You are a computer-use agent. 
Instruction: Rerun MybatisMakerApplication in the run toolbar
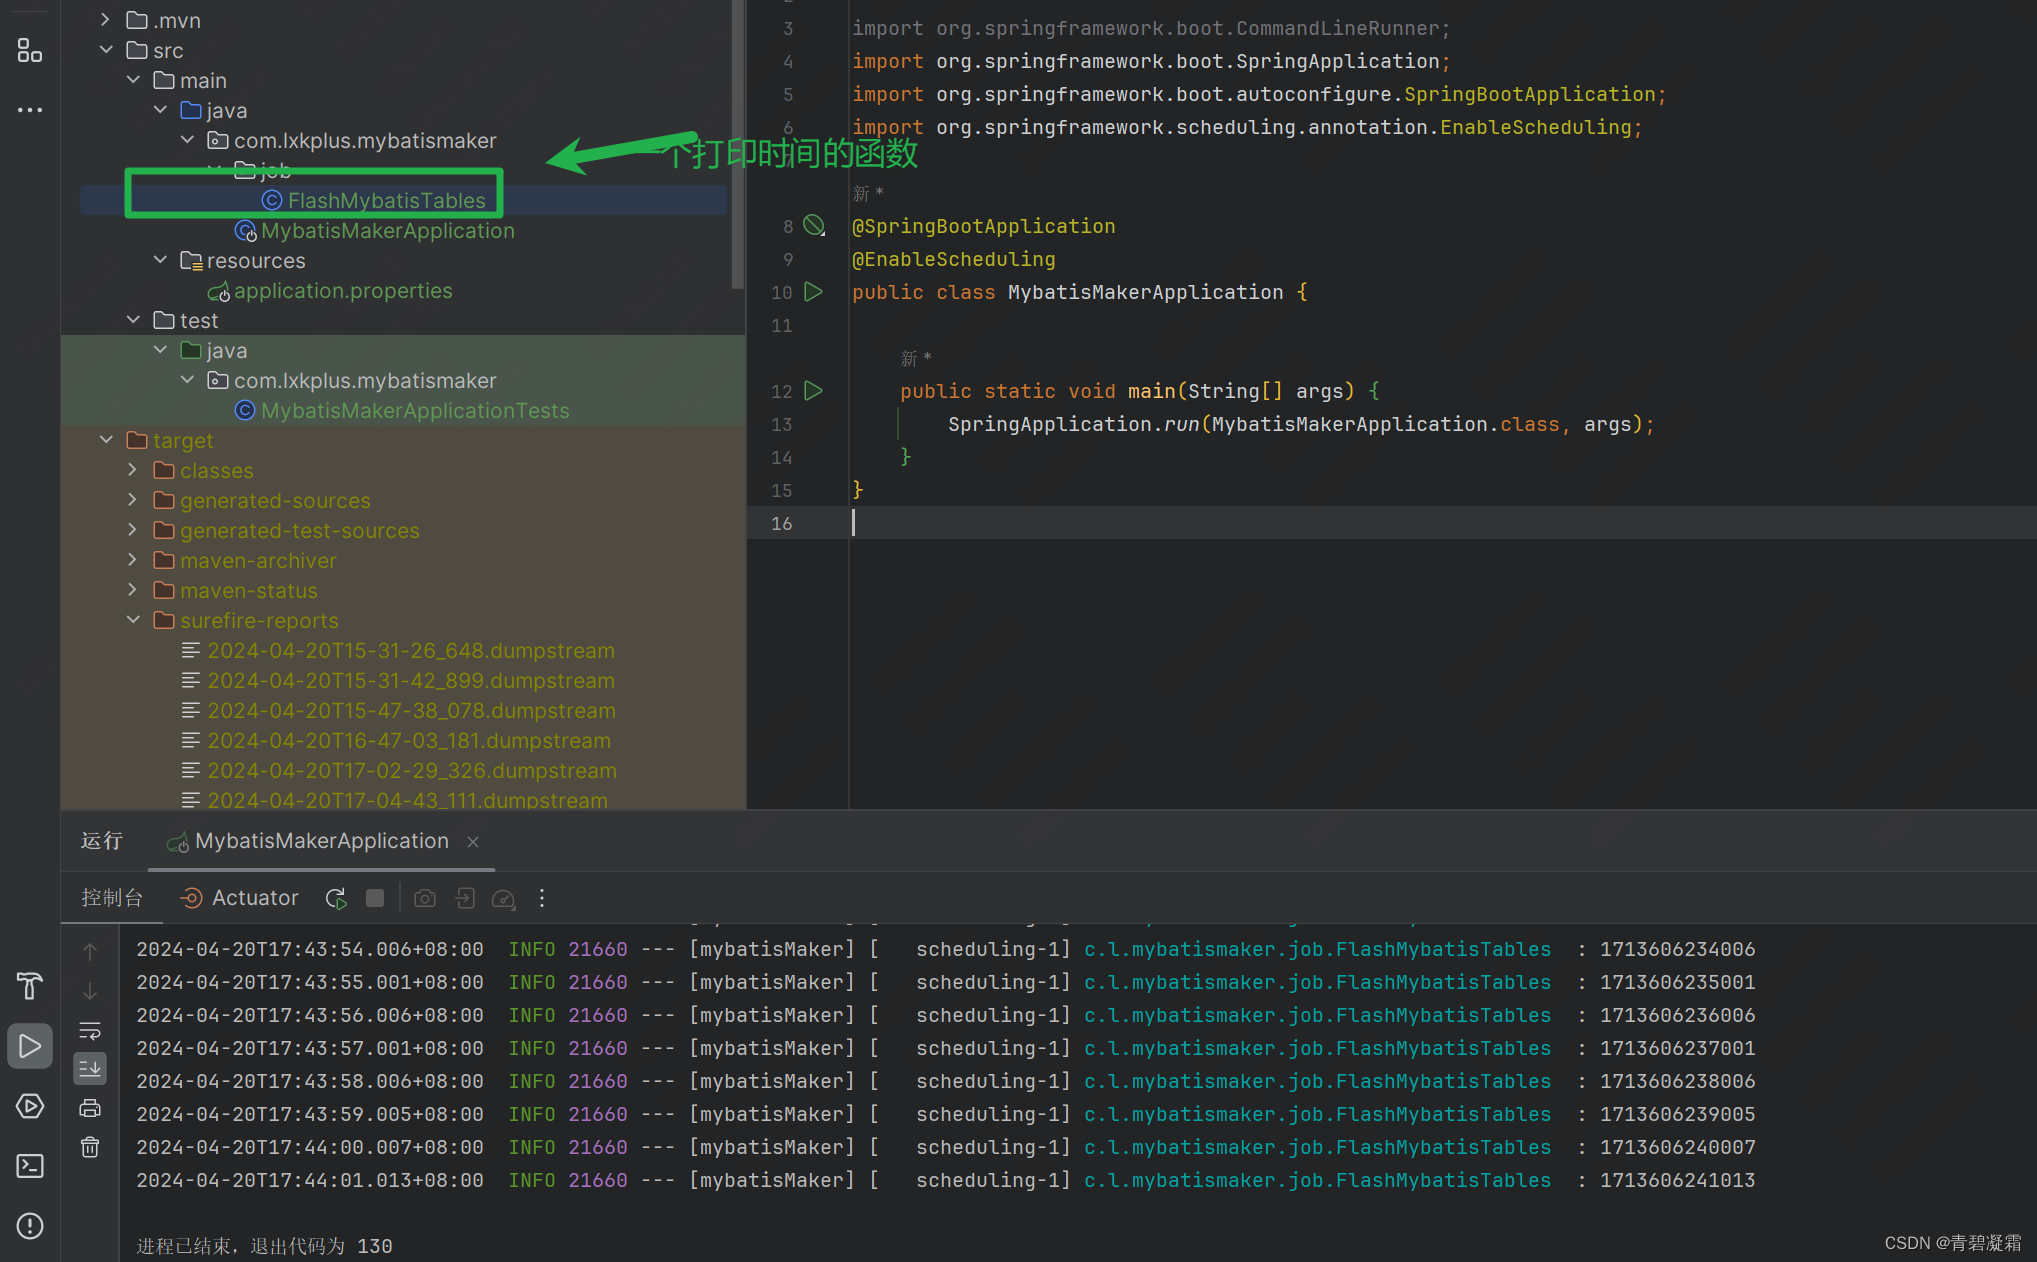336,898
